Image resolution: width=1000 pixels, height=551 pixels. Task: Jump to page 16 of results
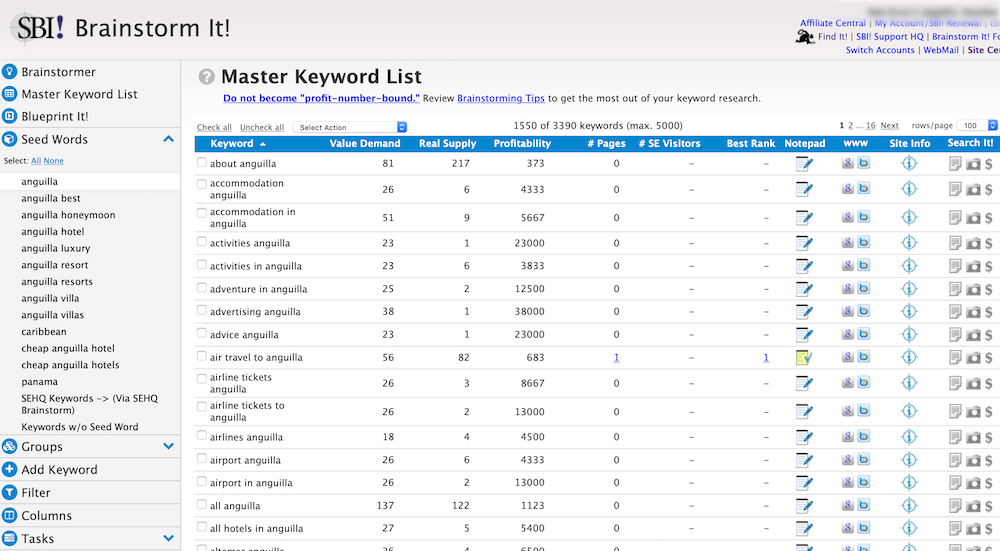(x=871, y=126)
